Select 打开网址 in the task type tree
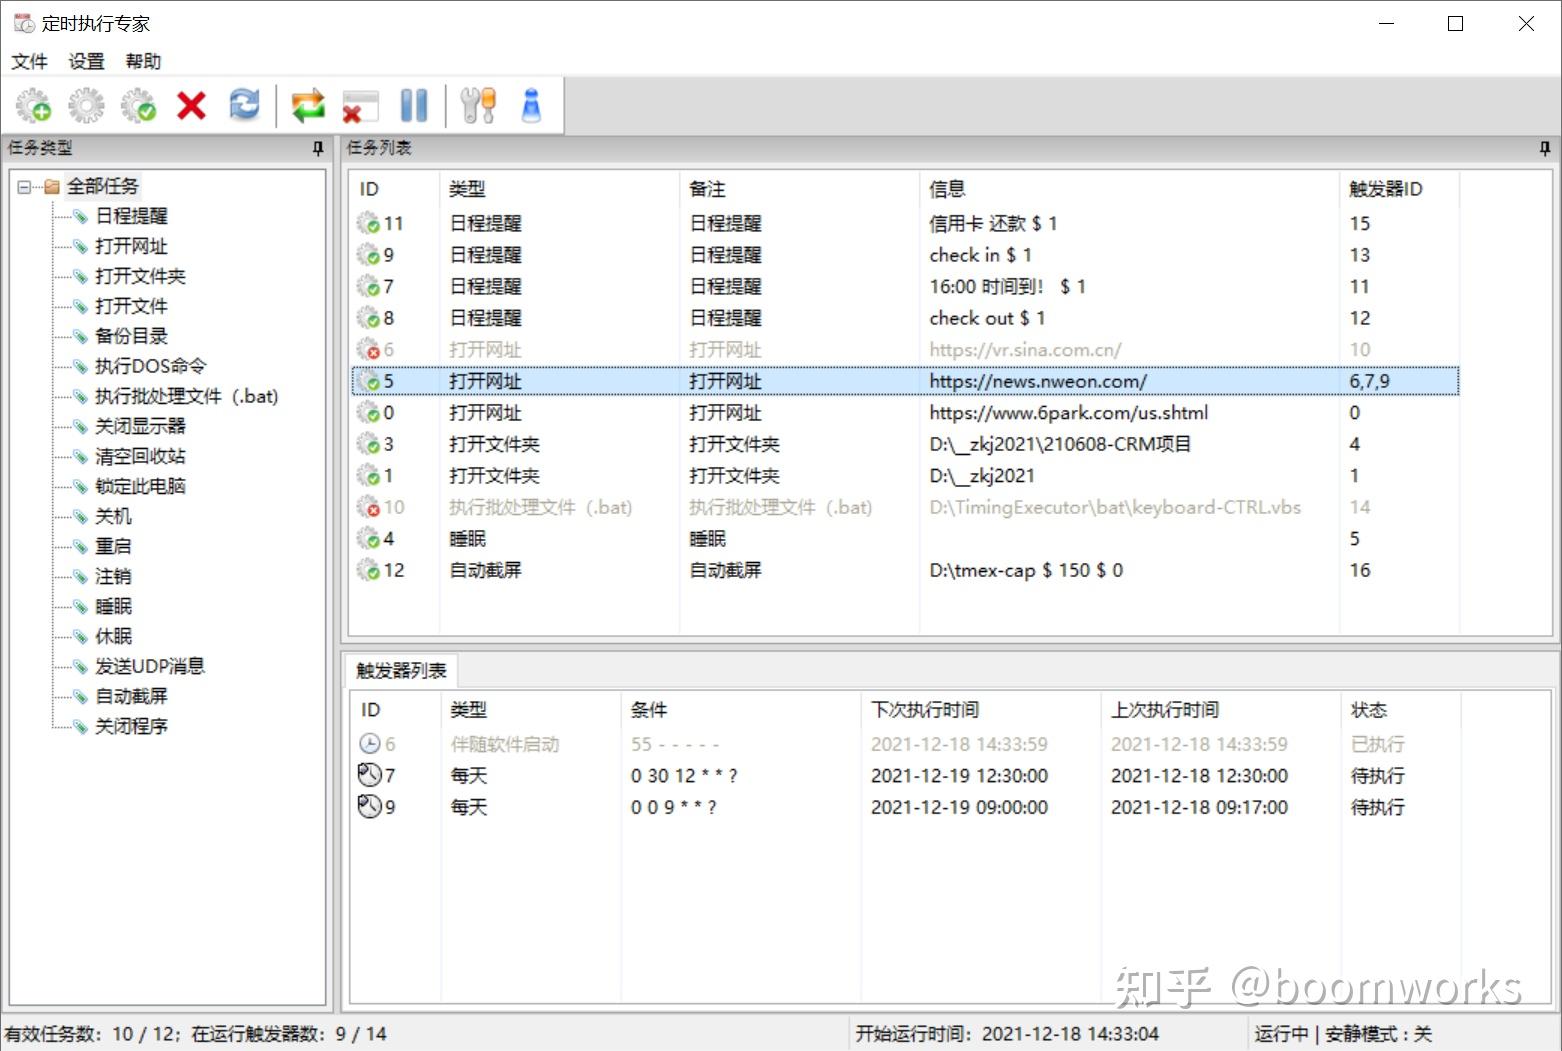The width and height of the screenshot is (1562, 1051). (131, 246)
